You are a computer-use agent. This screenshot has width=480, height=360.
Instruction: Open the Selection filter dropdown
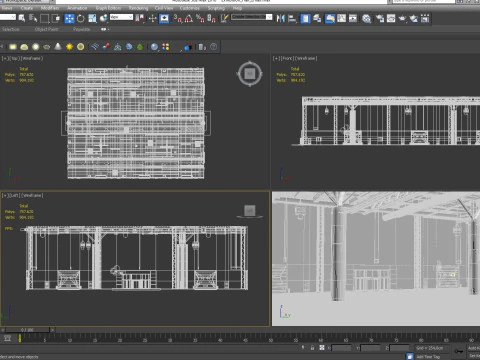coord(8,17)
